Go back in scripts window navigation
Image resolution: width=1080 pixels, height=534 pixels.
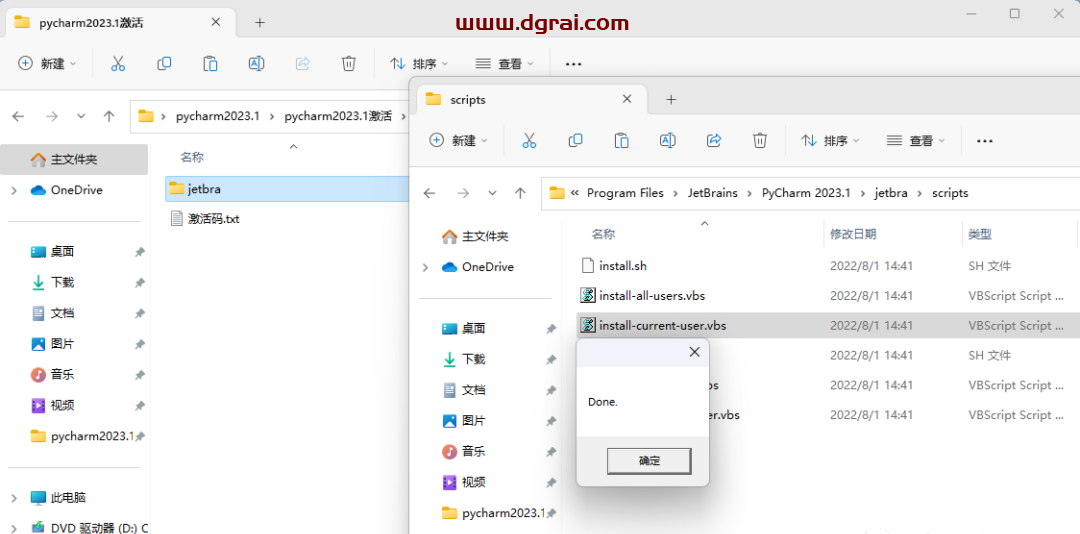click(x=430, y=194)
